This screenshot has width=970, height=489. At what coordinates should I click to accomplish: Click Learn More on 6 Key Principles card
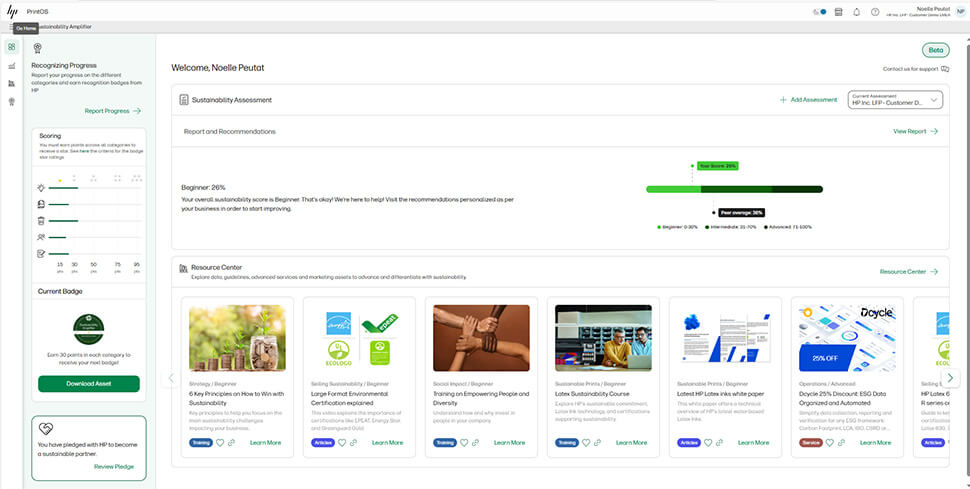[265, 443]
